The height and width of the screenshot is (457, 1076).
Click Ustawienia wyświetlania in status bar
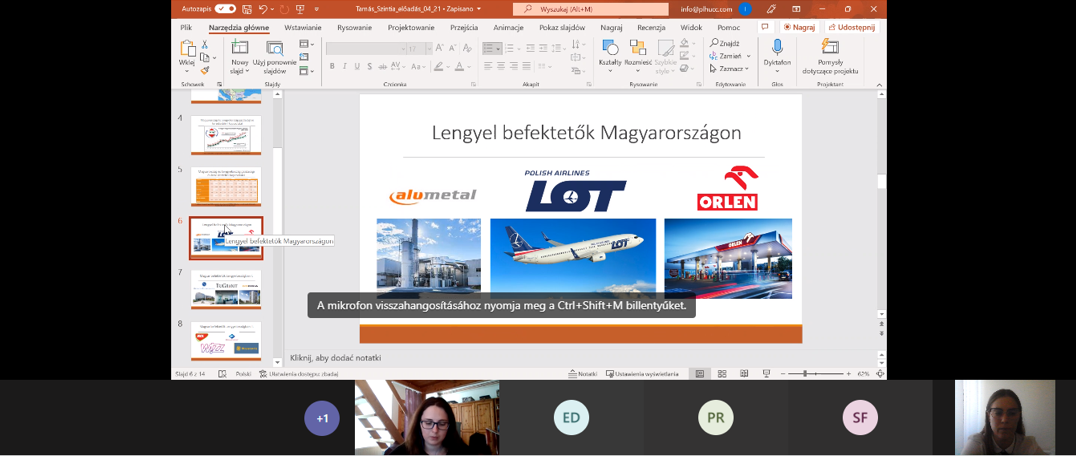coord(642,374)
